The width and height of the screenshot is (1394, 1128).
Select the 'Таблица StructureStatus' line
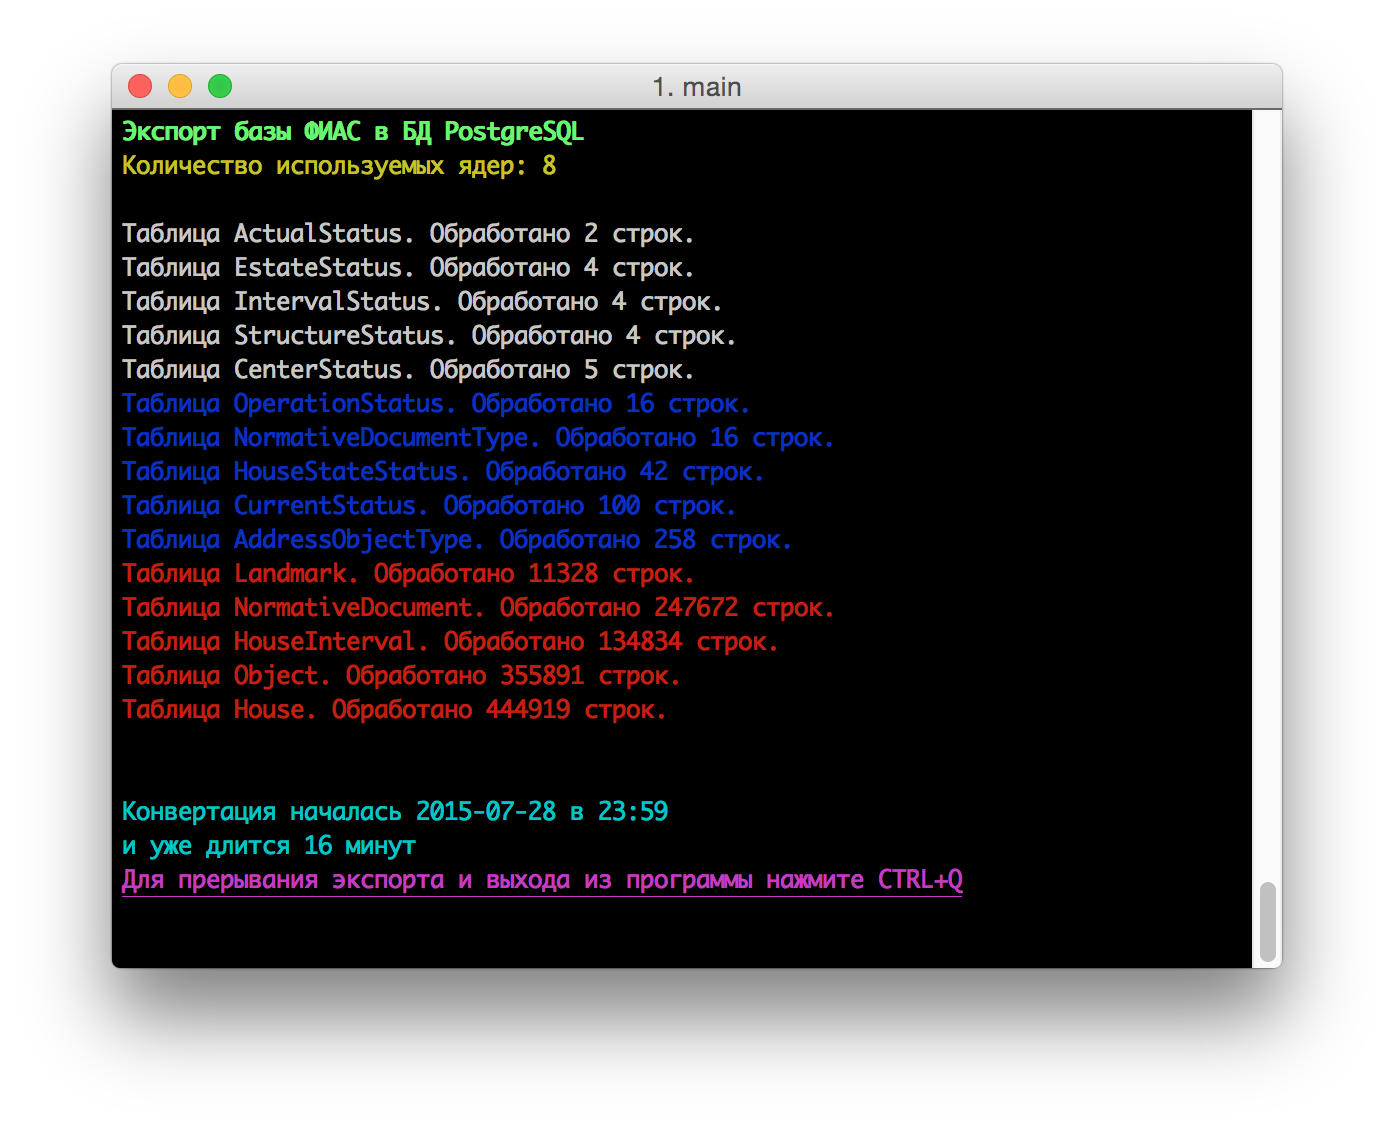429,336
